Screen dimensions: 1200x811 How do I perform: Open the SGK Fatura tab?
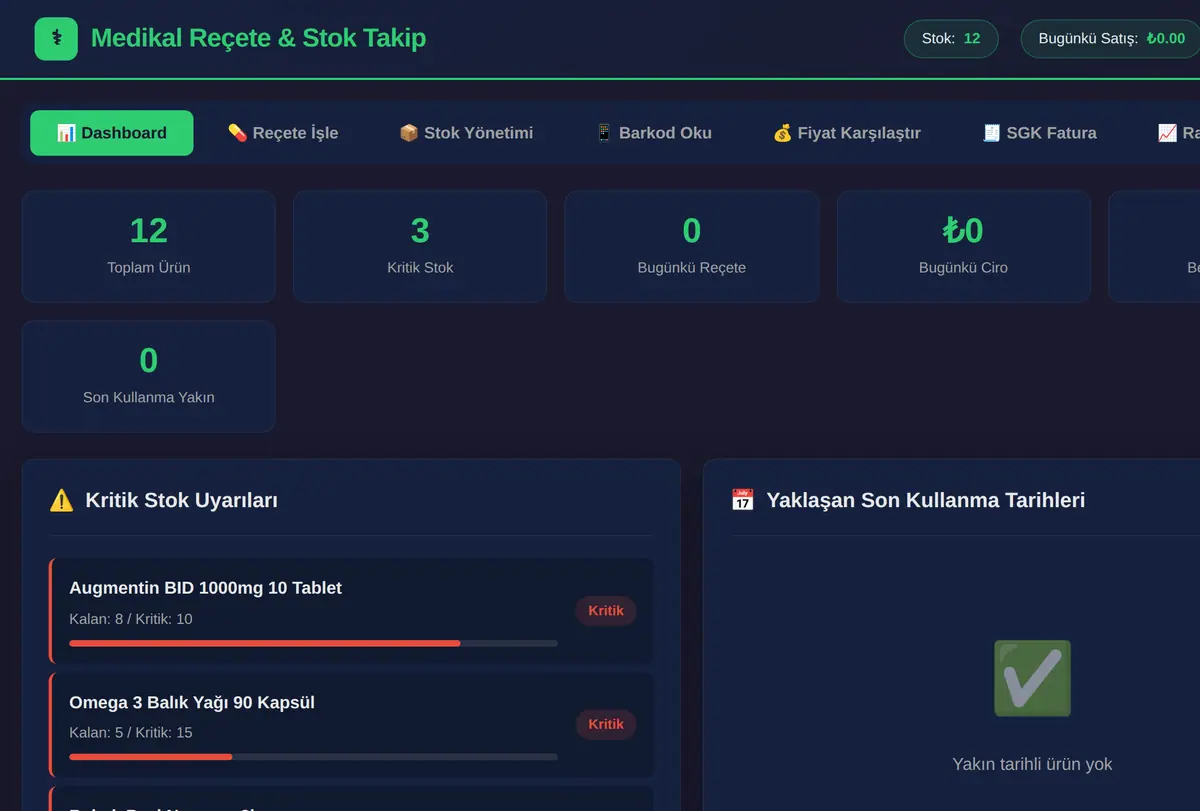[x=1040, y=133]
